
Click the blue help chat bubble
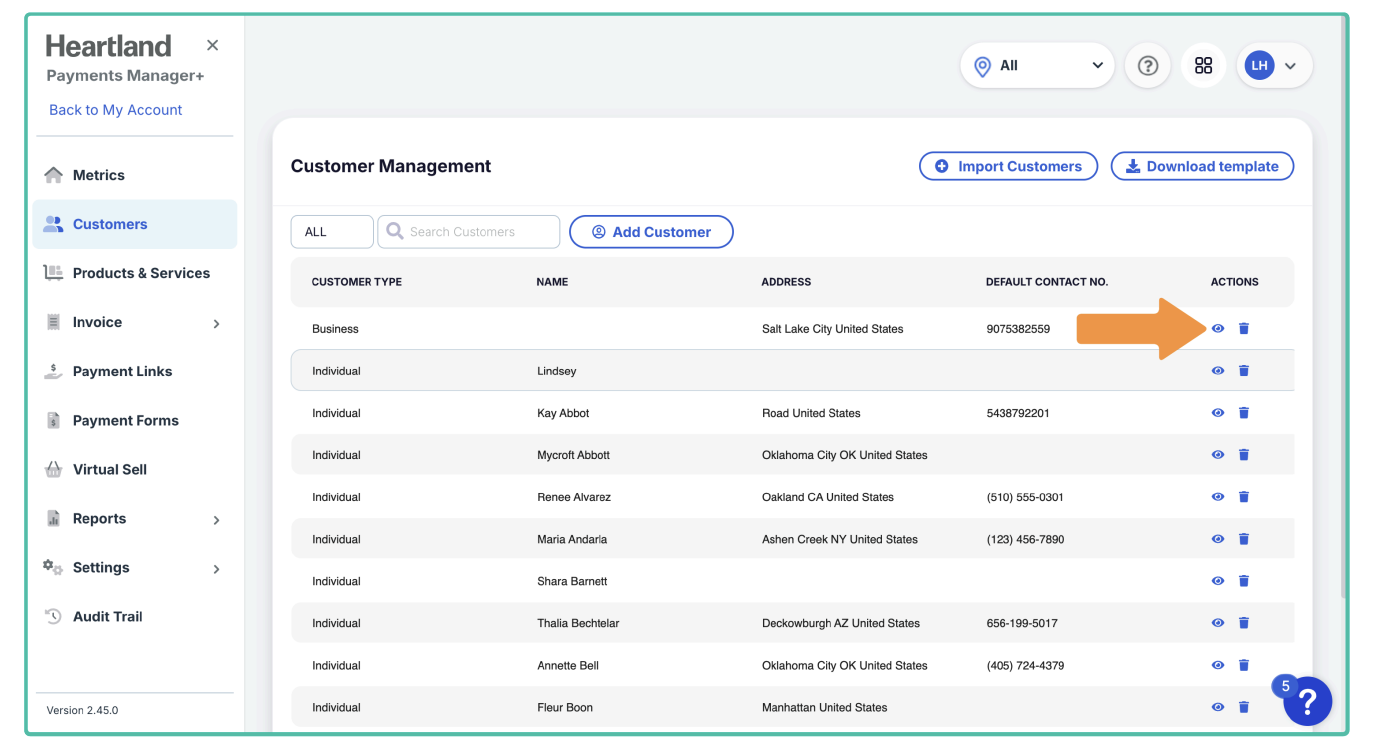coord(1308,701)
